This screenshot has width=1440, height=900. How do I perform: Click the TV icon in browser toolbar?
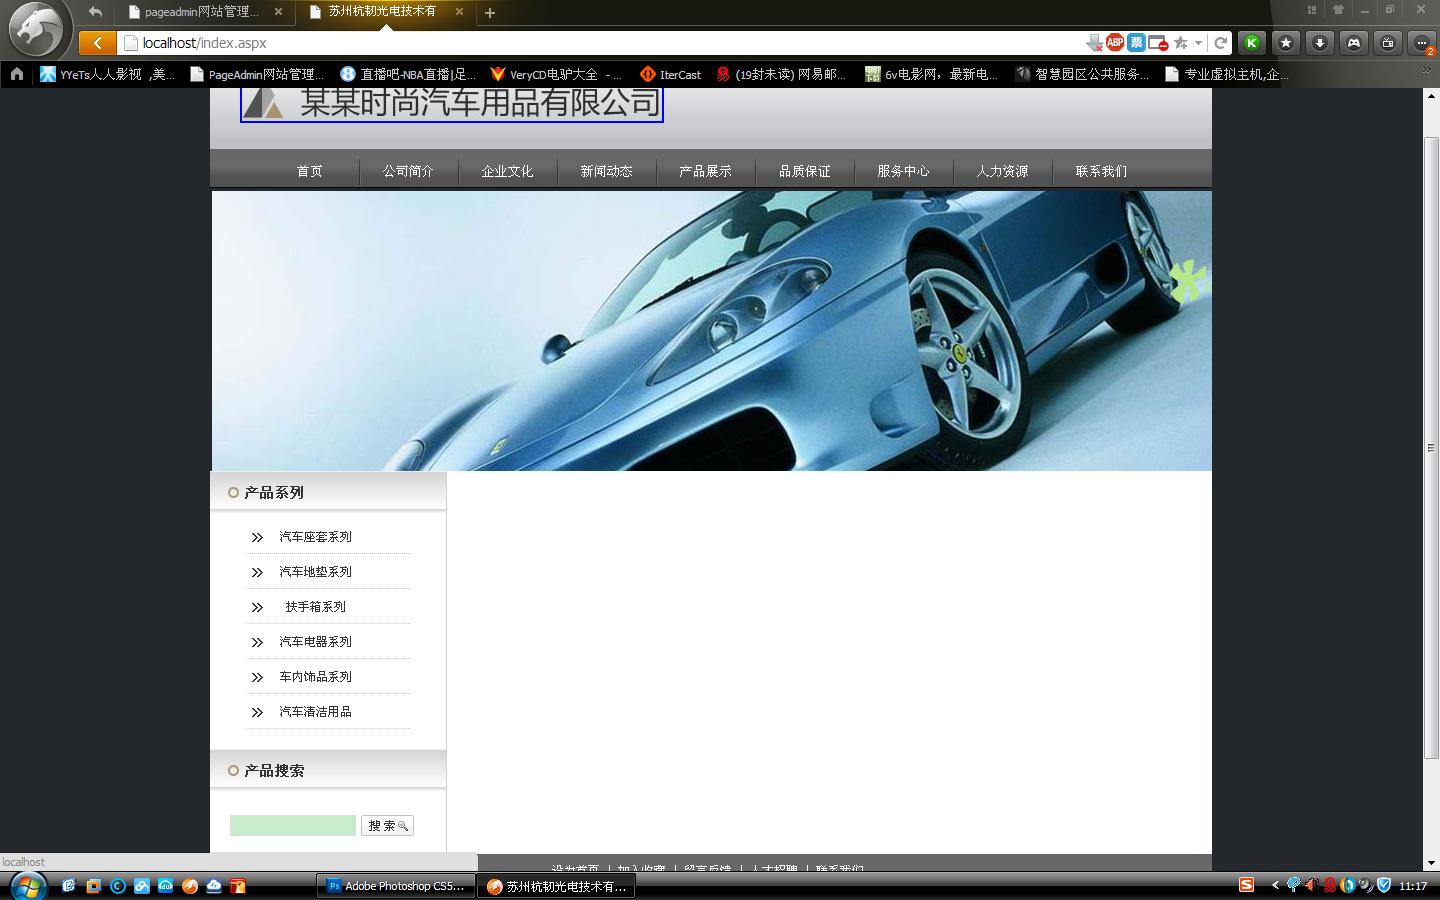point(1388,43)
